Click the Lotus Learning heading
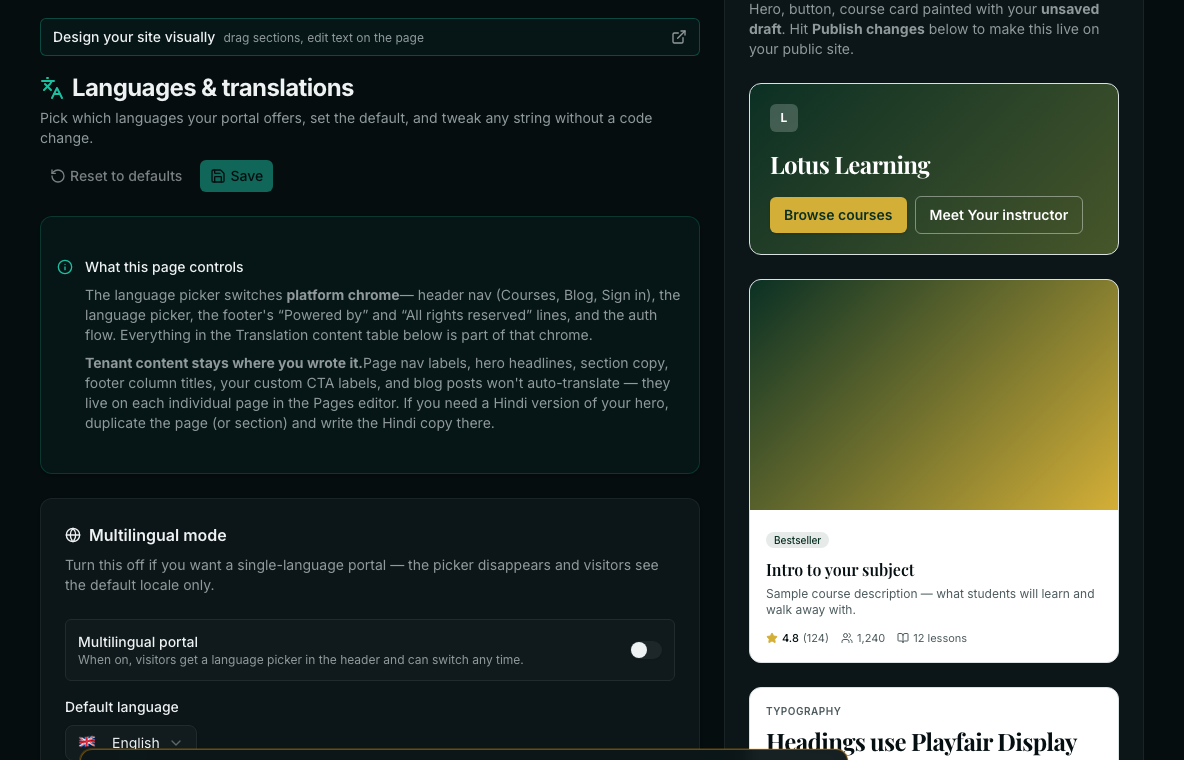The width and height of the screenshot is (1184, 760). [x=850, y=165]
